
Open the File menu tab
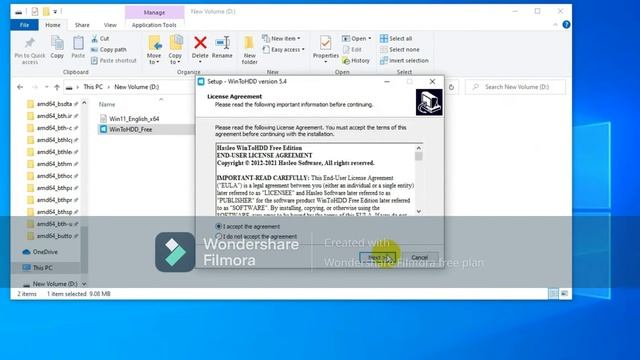click(24, 25)
